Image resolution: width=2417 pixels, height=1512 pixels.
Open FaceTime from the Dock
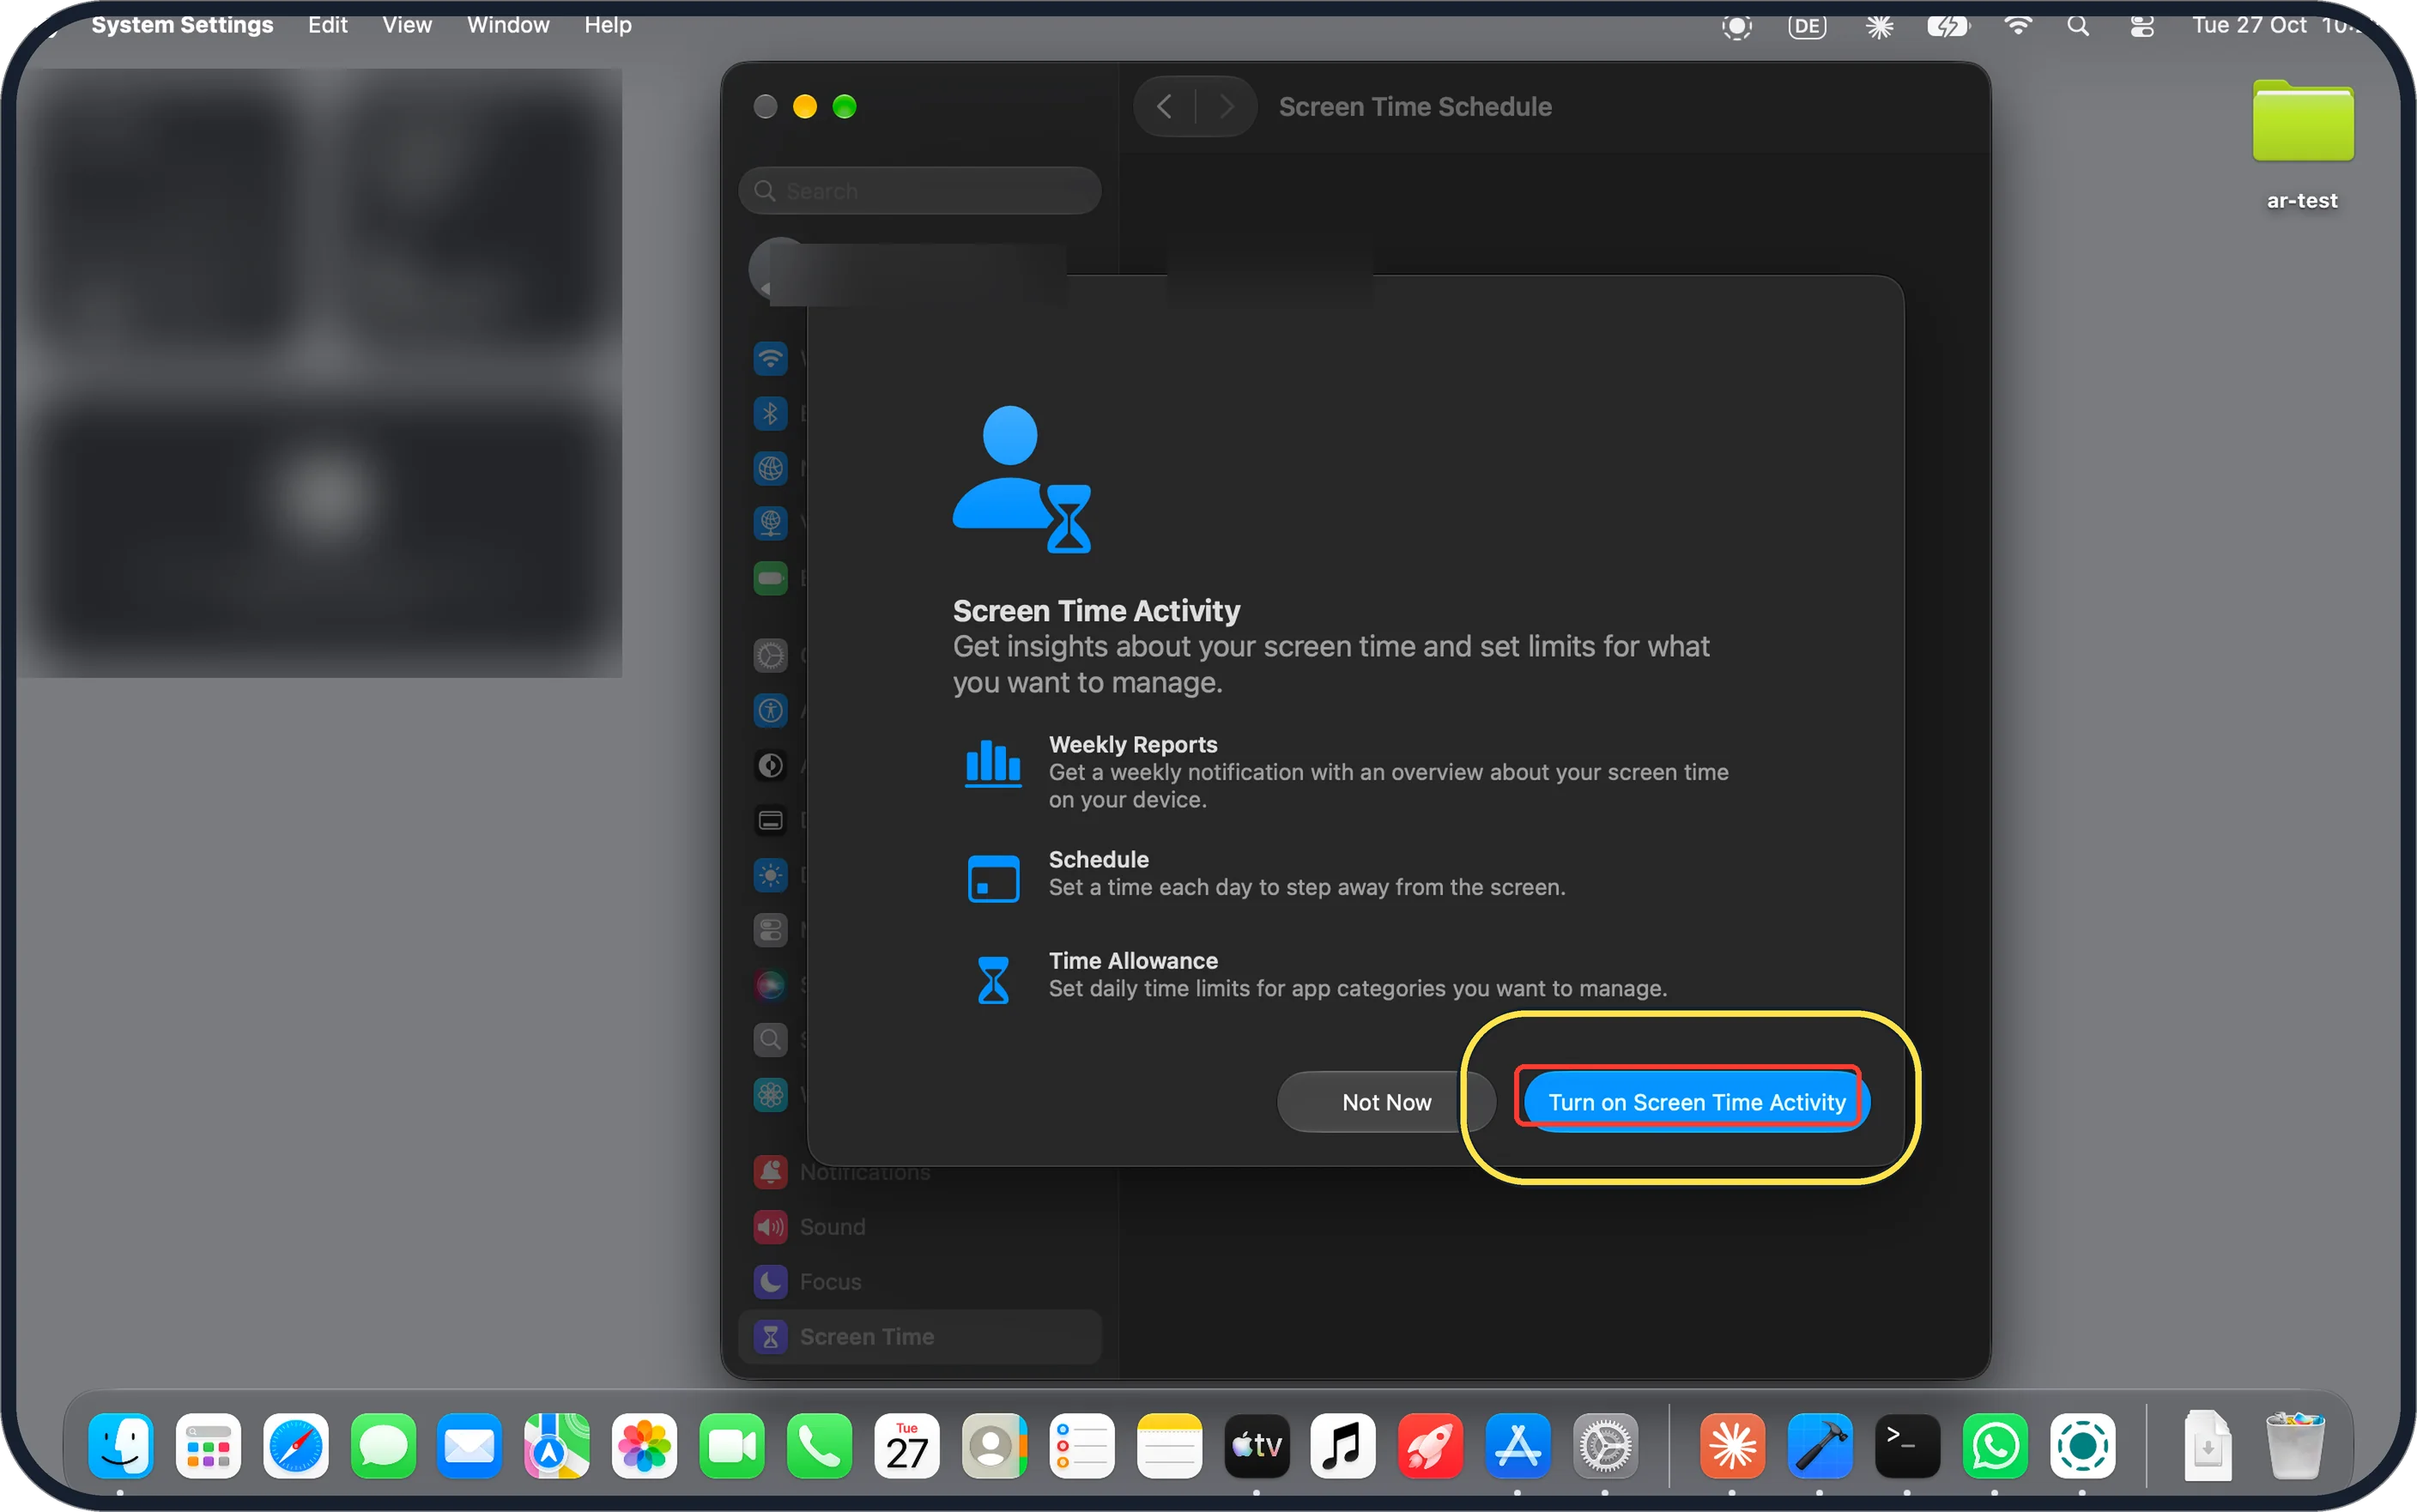point(732,1445)
